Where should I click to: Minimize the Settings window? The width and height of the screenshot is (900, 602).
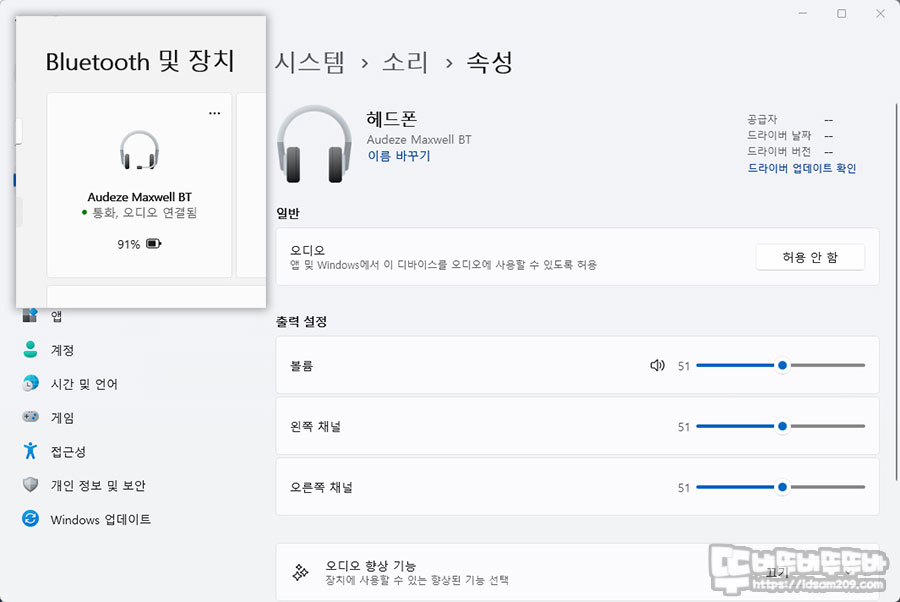(802, 13)
